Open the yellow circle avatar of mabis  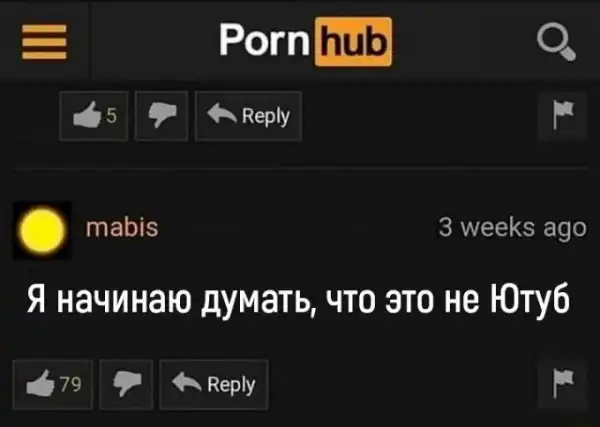coord(42,230)
